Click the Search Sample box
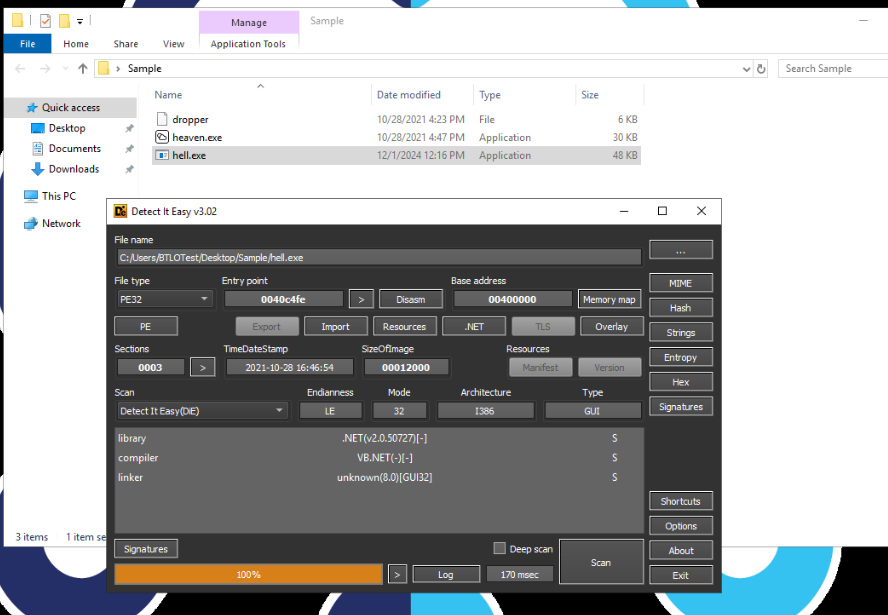 pos(832,69)
